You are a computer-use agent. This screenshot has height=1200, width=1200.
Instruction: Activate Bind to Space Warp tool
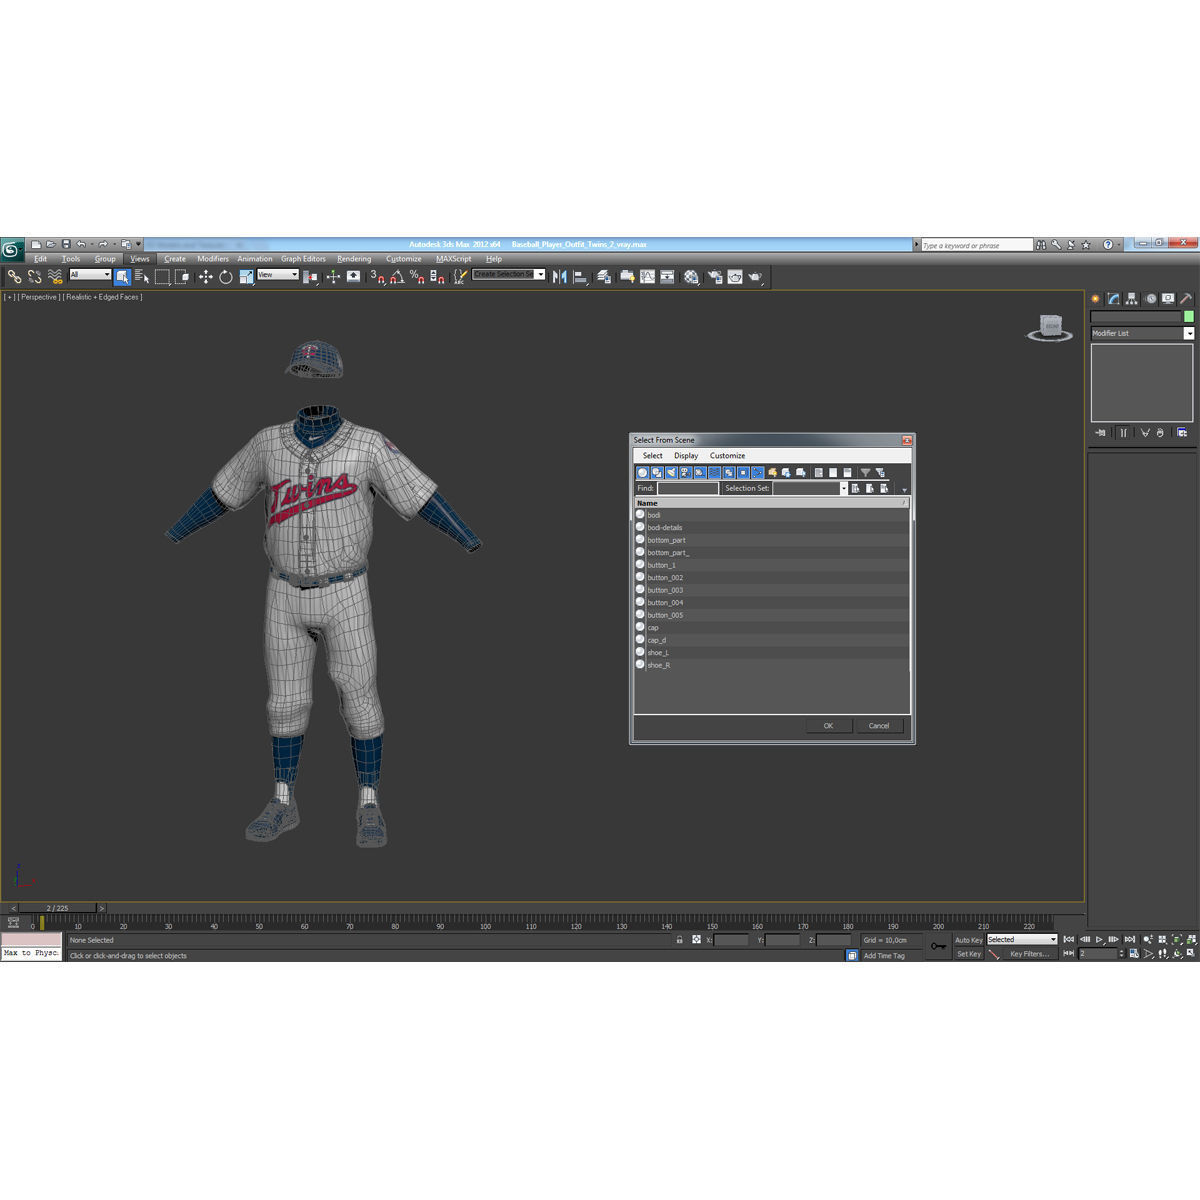pos(55,277)
